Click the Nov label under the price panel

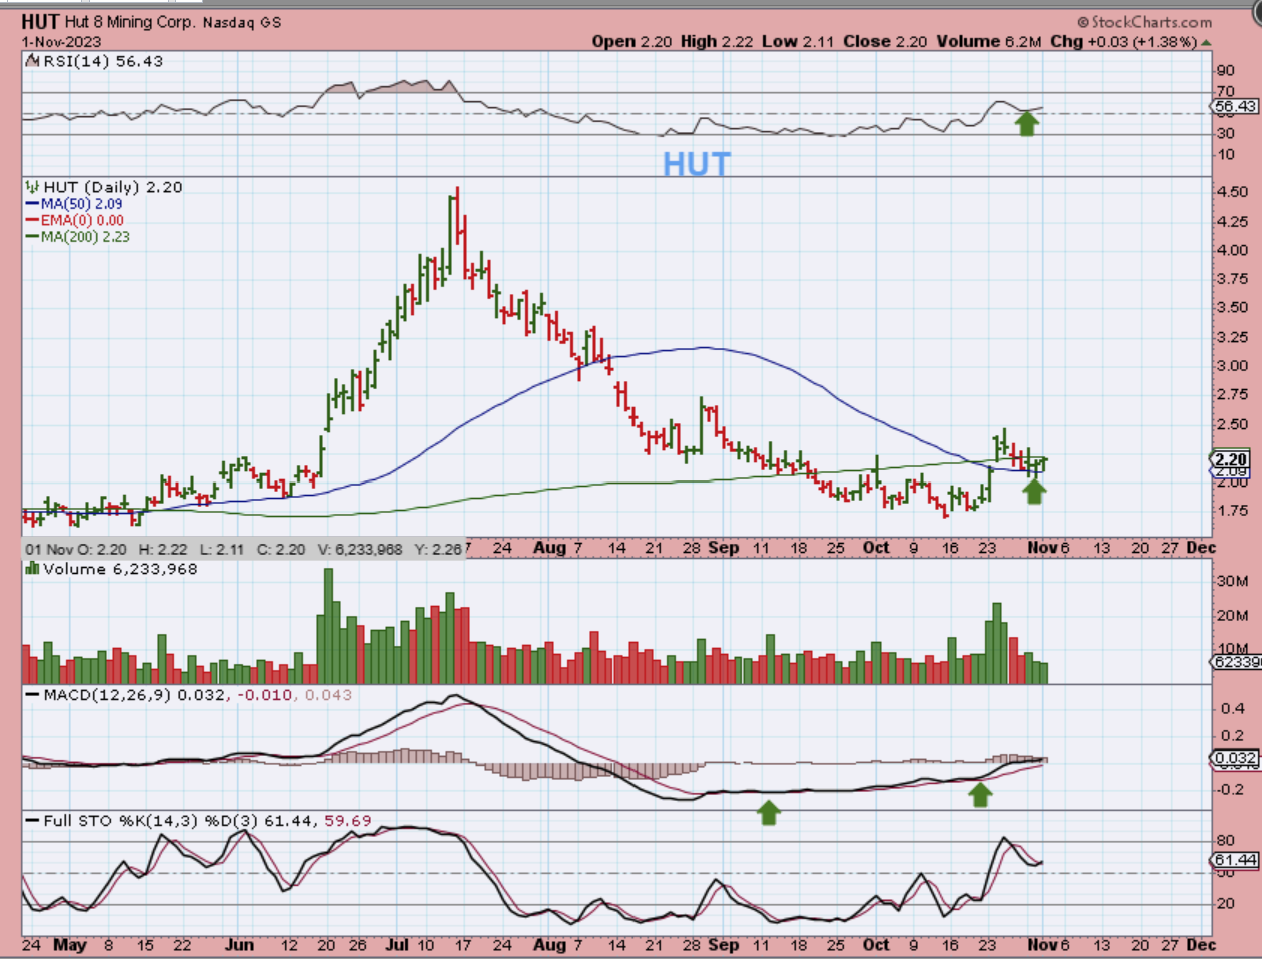1043,548
